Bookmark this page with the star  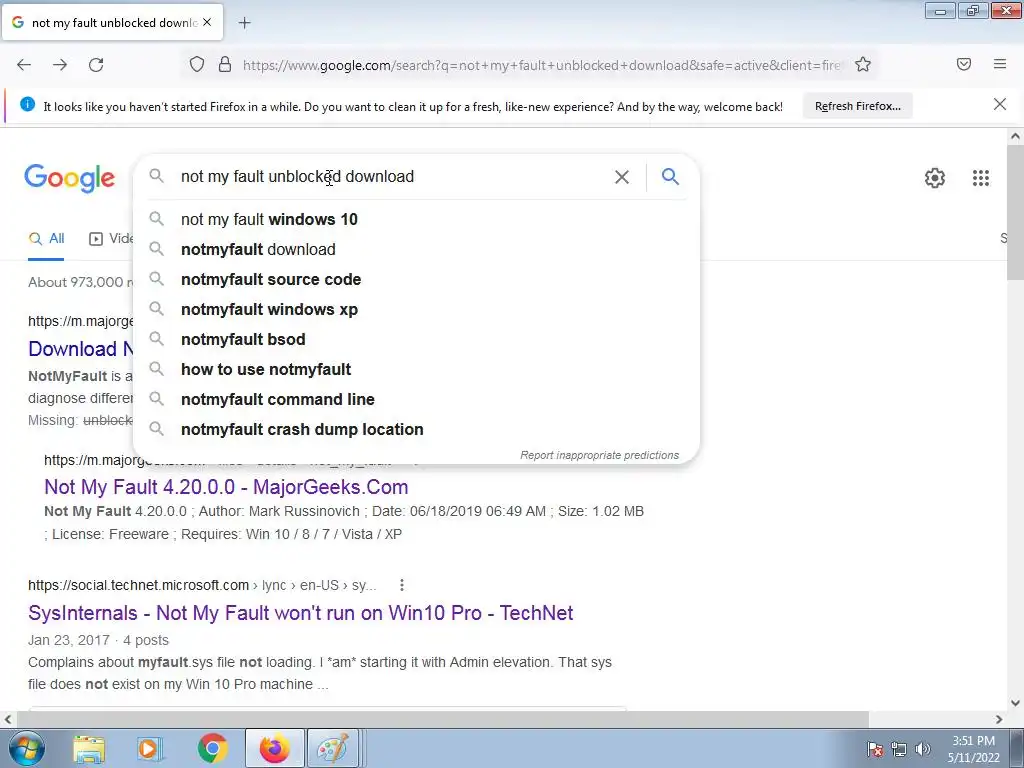[863, 65]
